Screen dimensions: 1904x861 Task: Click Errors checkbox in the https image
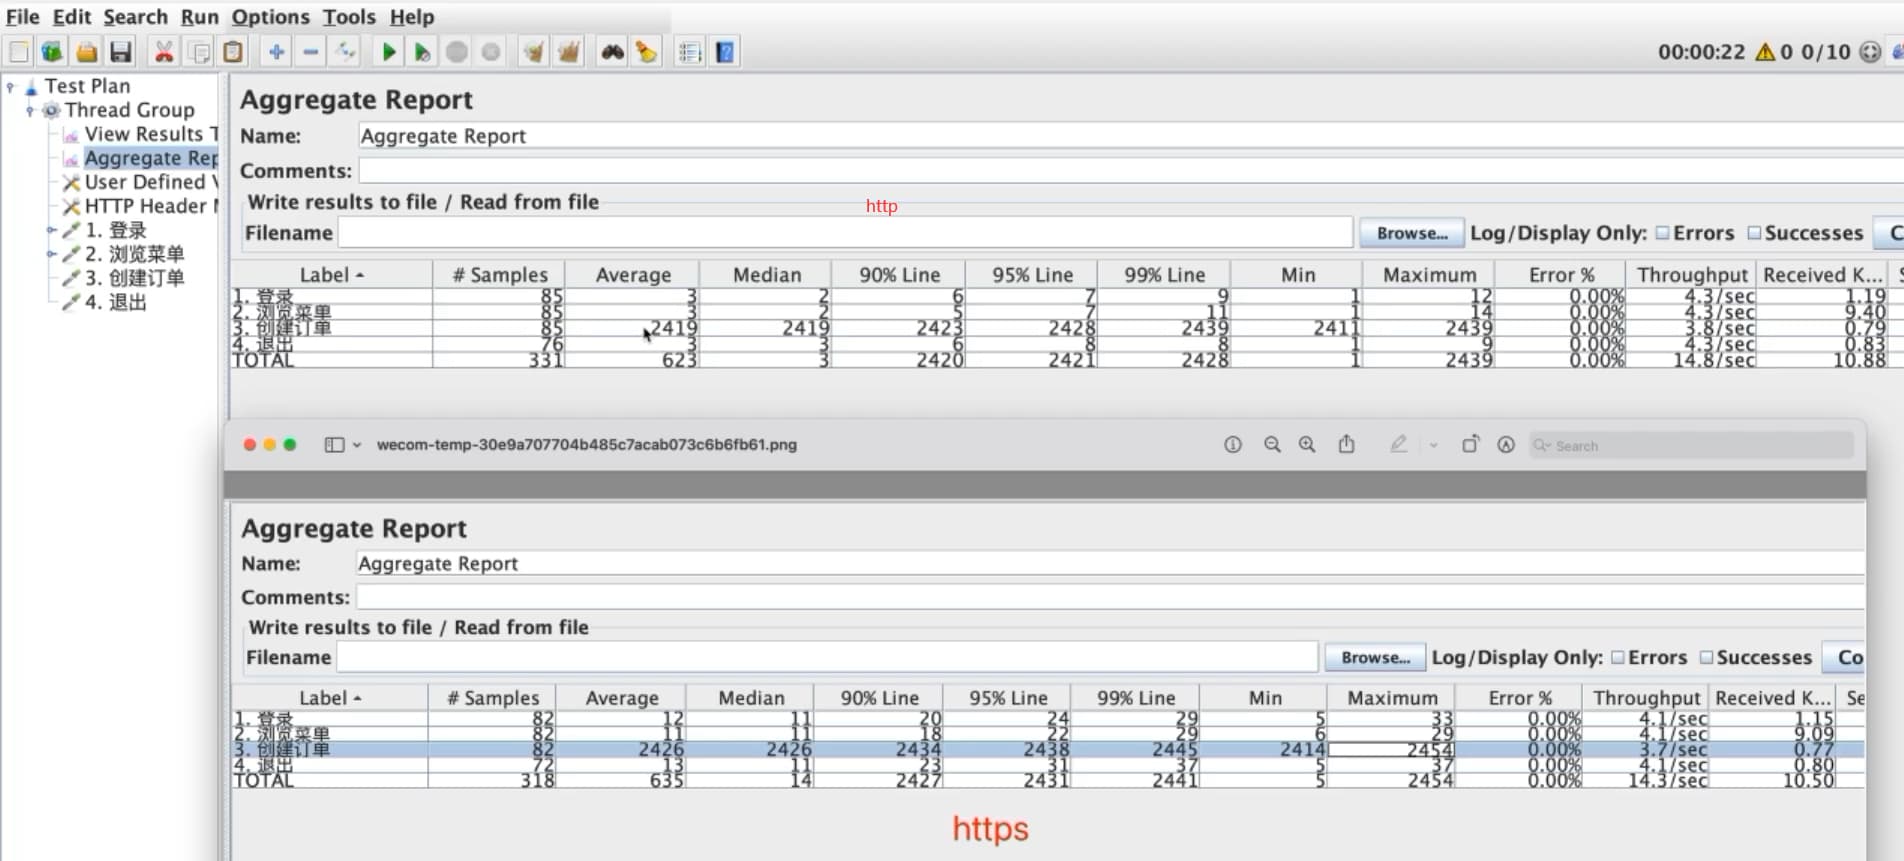pyautogui.click(x=1618, y=657)
